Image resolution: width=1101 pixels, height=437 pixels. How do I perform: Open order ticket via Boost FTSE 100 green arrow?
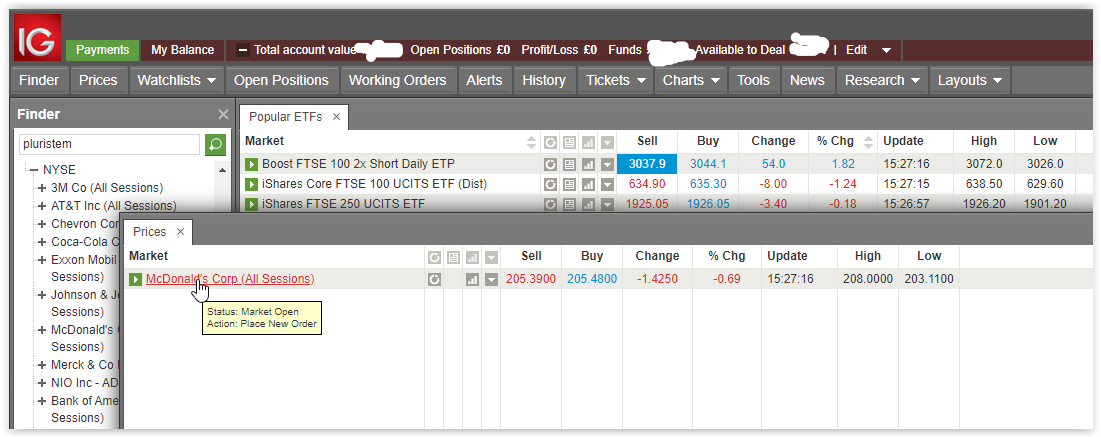tap(251, 164)
